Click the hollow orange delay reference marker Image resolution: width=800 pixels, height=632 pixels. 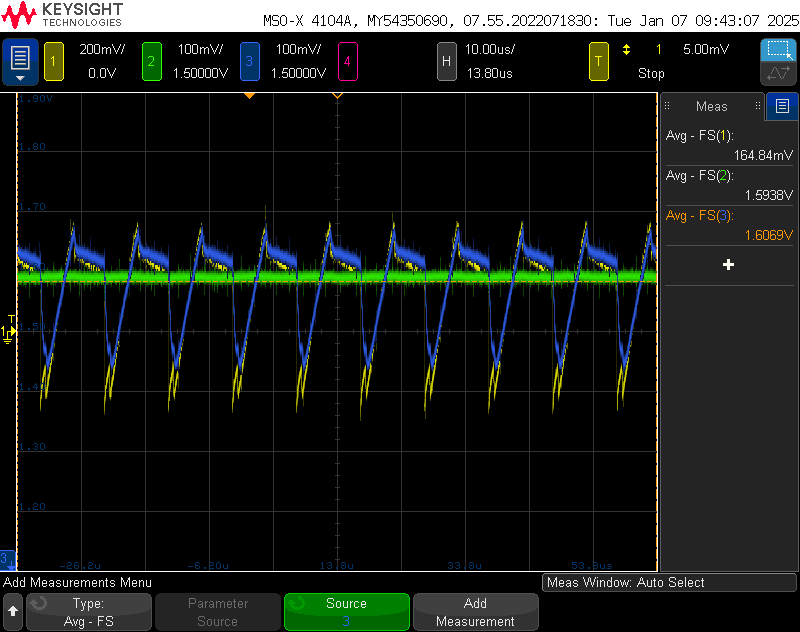pos(337,96)
